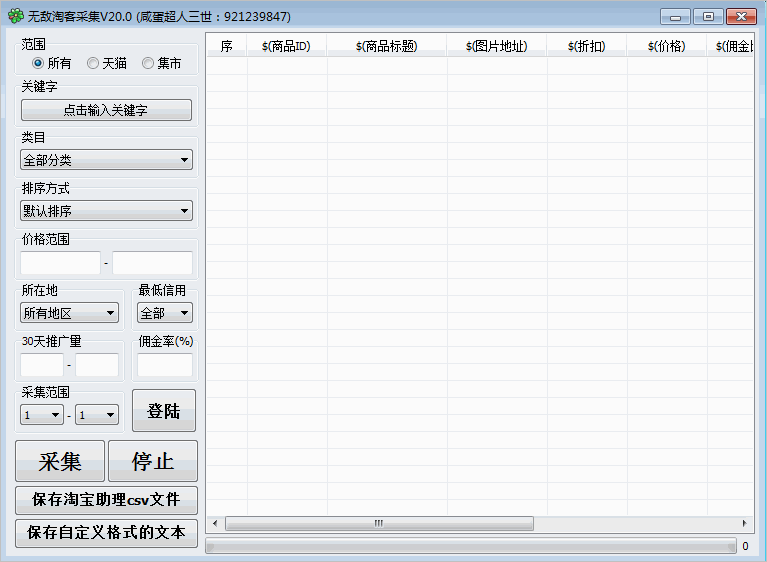Click the 30天推广量 minimum field
This screenshot has width=767, height=562.
point(42,365)
